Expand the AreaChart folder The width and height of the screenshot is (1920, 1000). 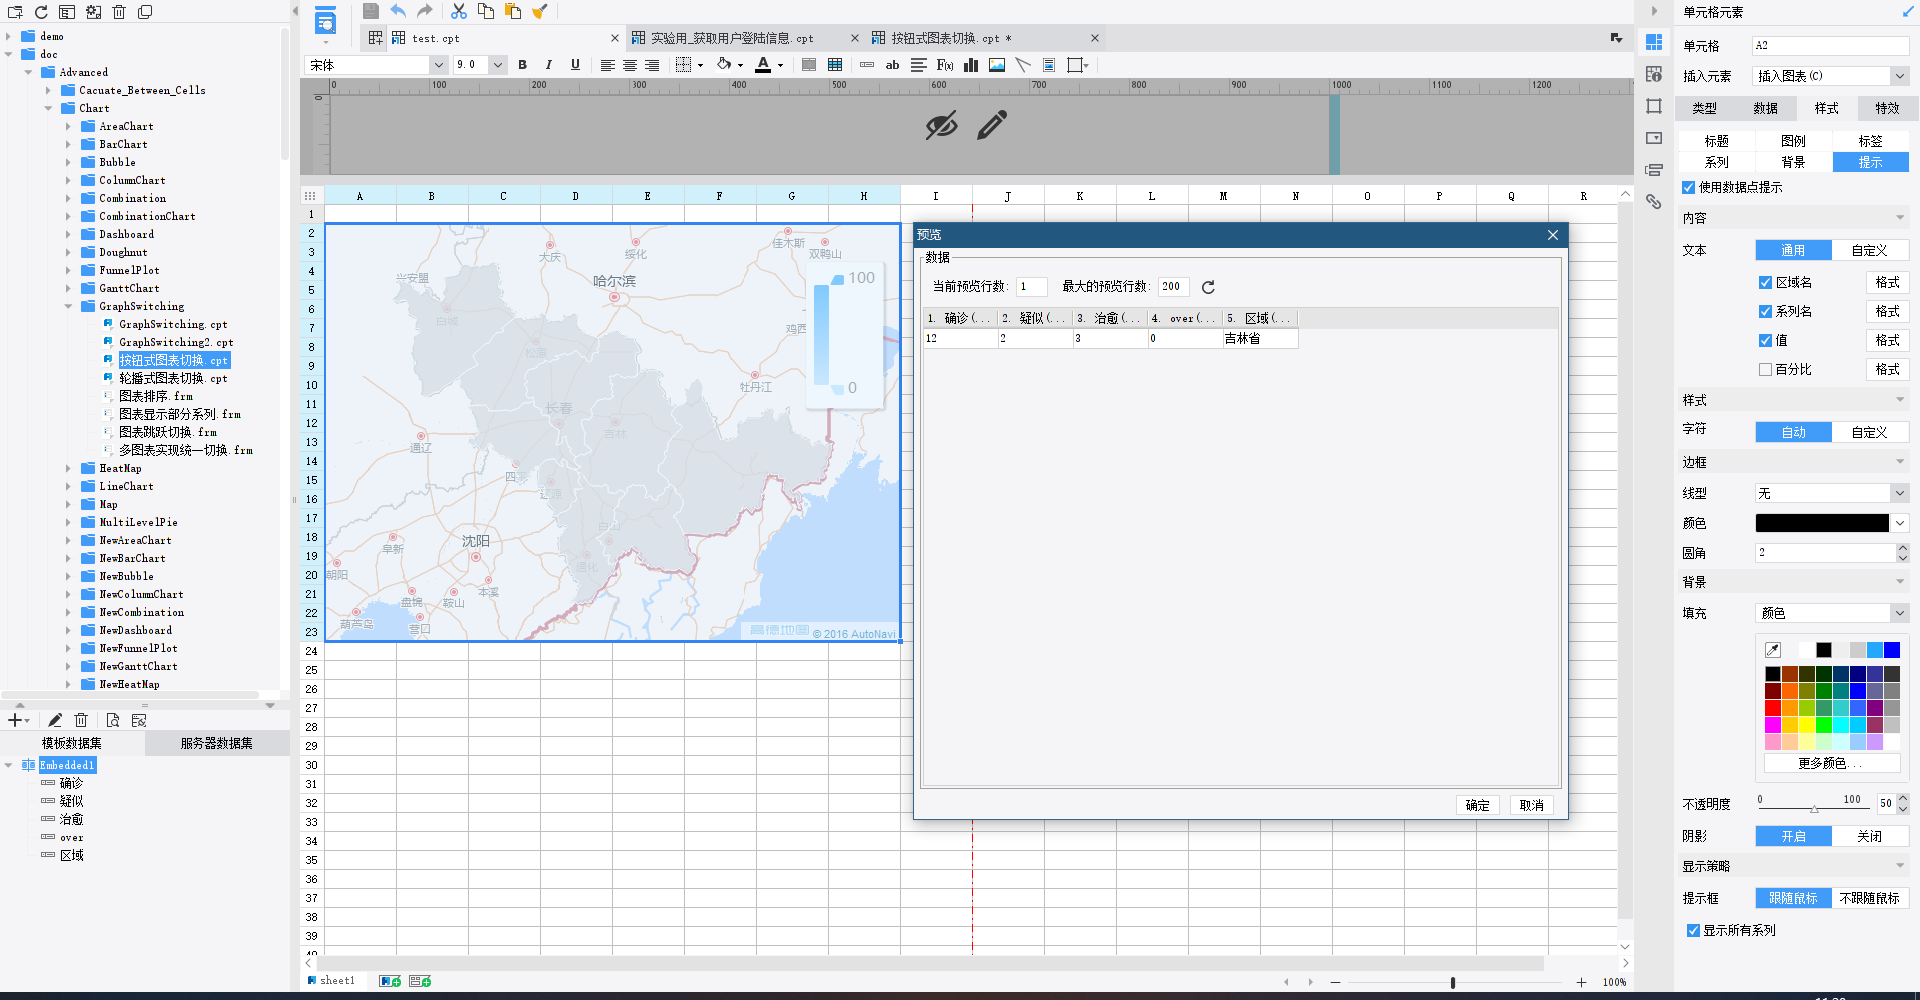click(x=68, y=126)
